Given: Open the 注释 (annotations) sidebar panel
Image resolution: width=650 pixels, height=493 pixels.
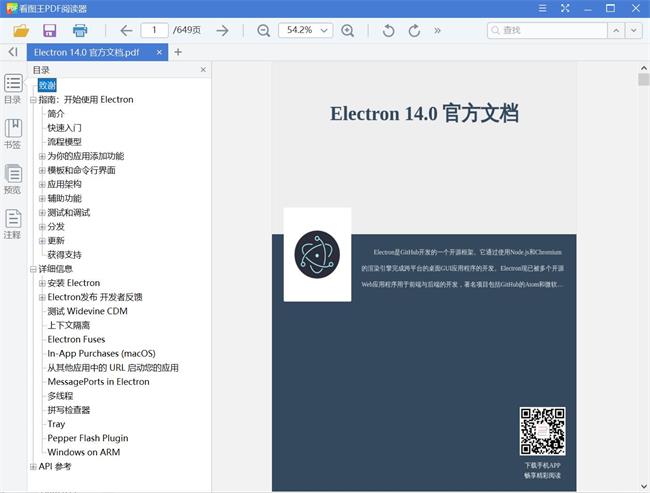Looking at the screenshot, I should (x=13, y=224).
